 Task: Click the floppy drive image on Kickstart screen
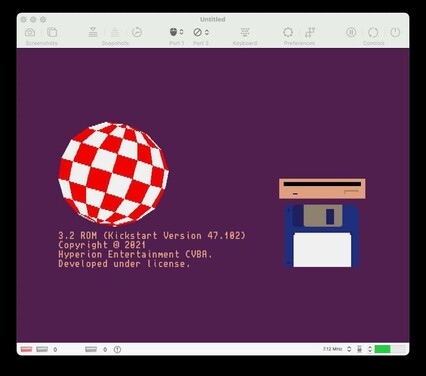[322, 188]
